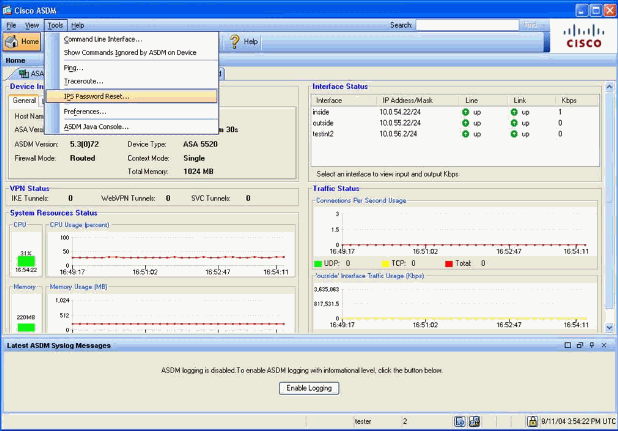618x431 pixels.
Task: Click the Cisco logo
Action: point(584,38)
